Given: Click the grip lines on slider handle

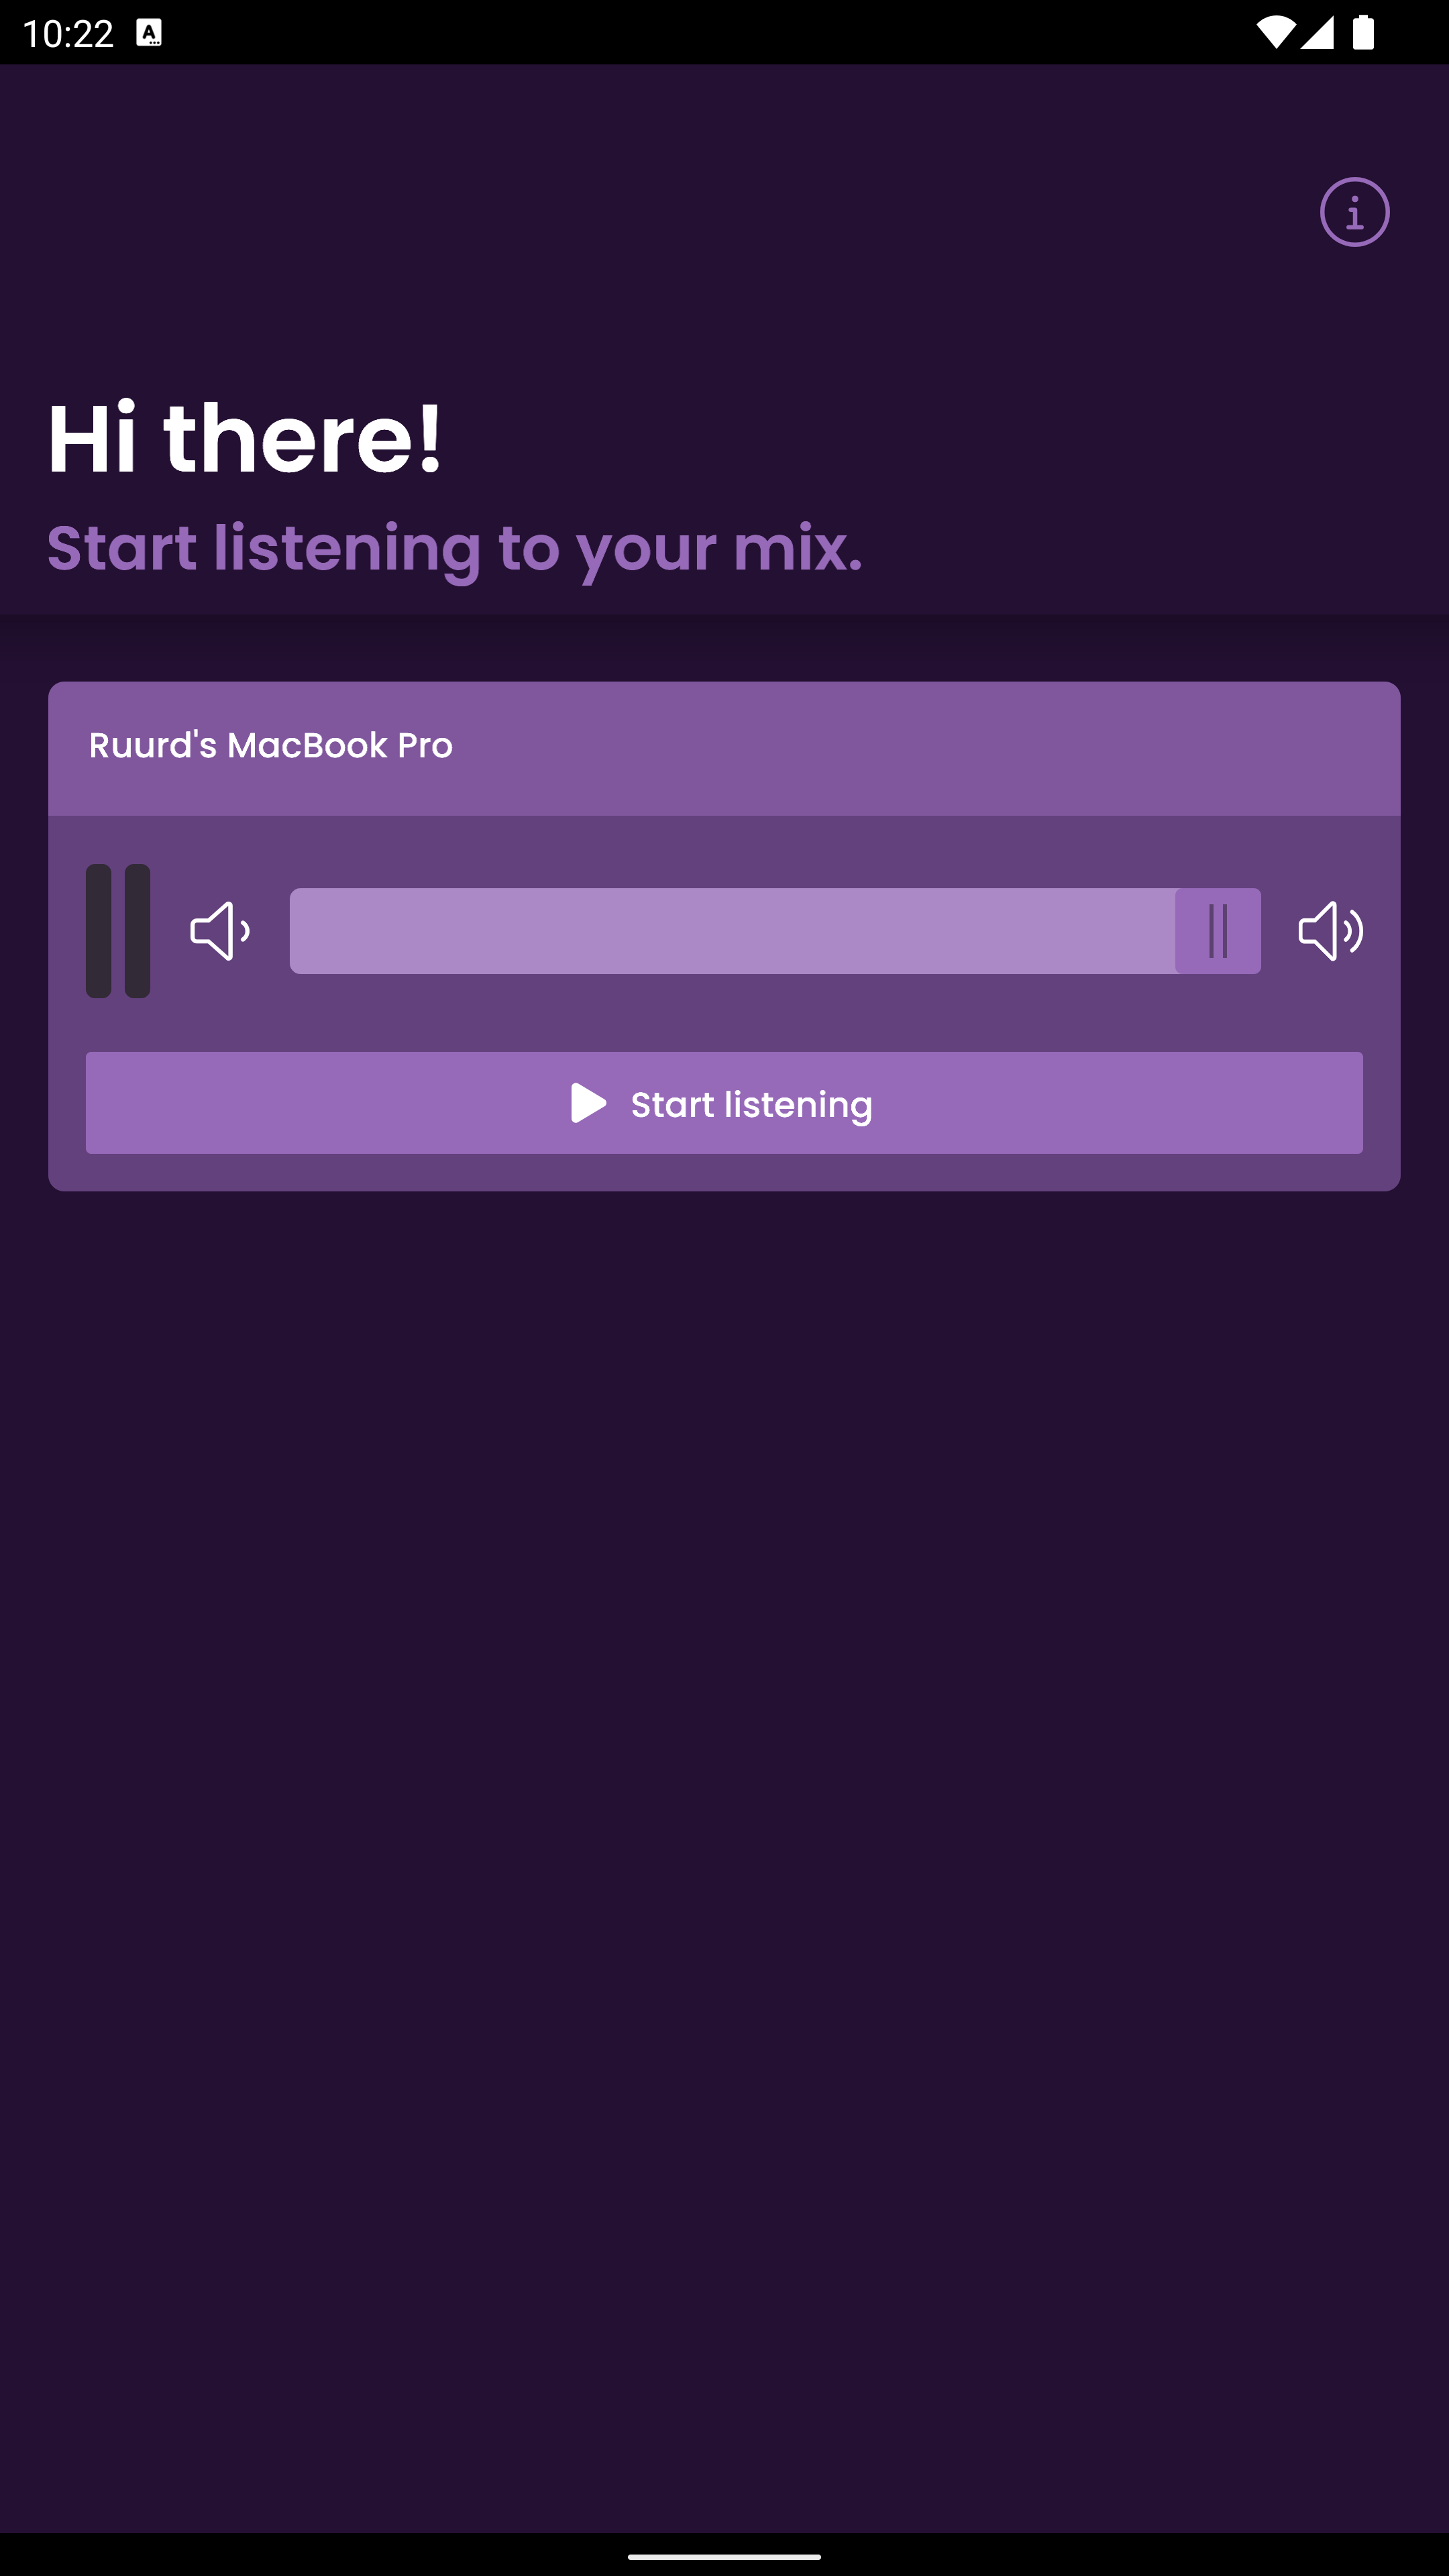Looking at the screenshot, I should [x=1218, y=931].
